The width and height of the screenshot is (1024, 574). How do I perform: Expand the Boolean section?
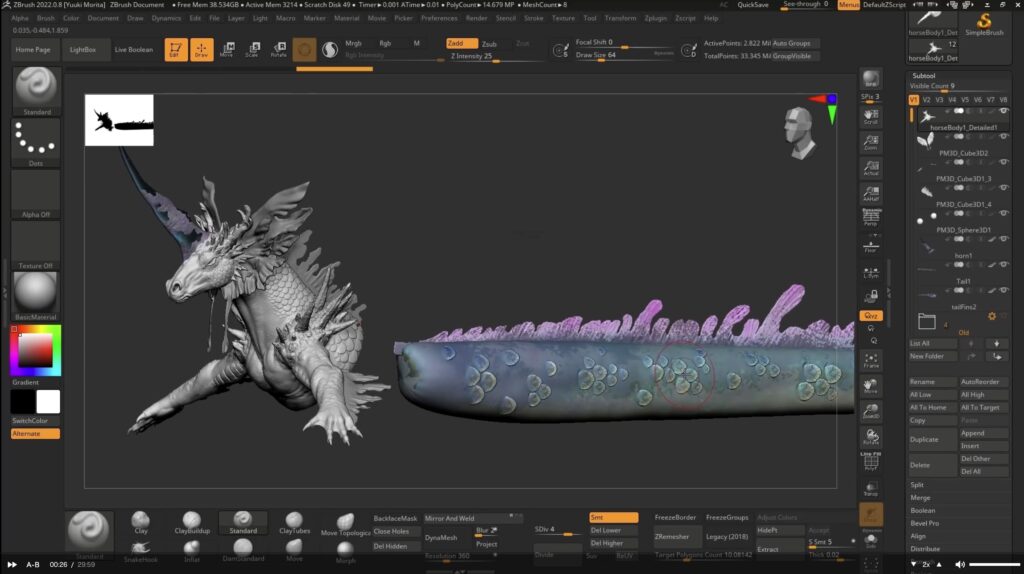(x=923, y=510)
